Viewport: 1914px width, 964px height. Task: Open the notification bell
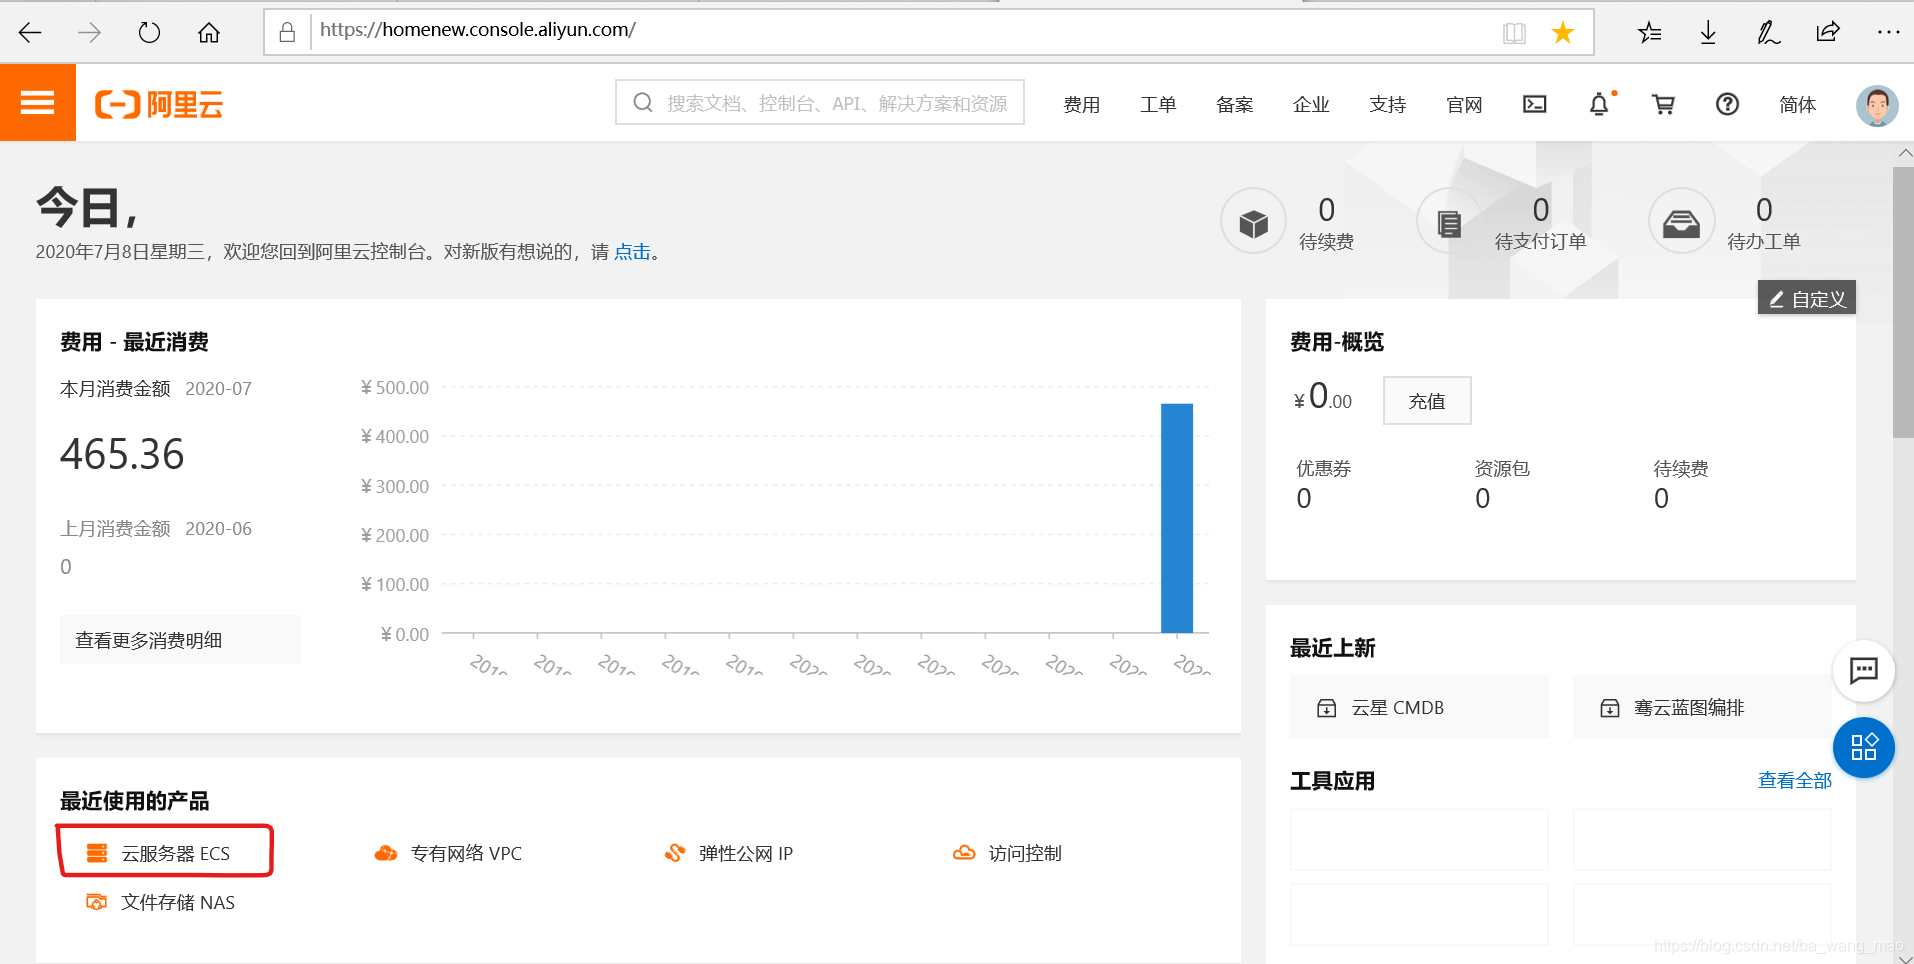point(1599,104)
